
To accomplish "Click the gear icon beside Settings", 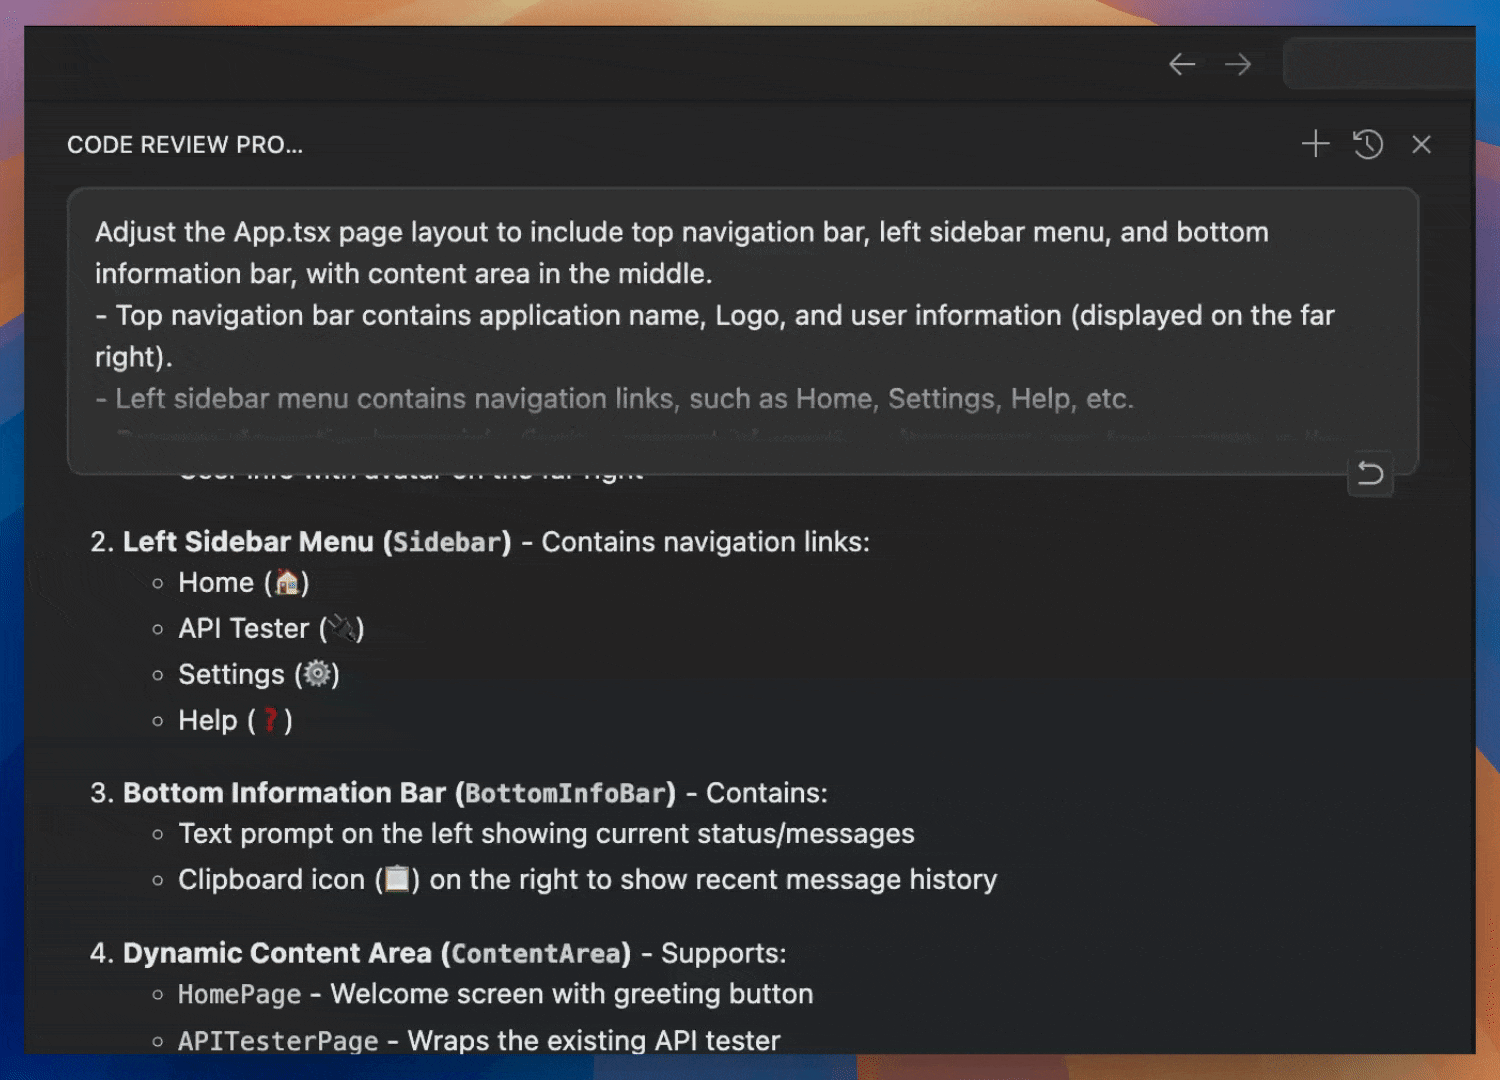I will [317, 674].
